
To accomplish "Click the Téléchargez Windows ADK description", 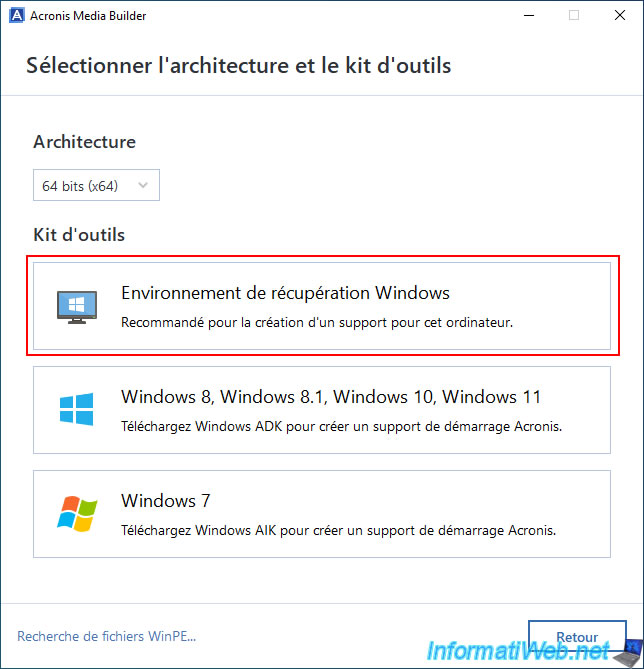I will pos(341,426).
